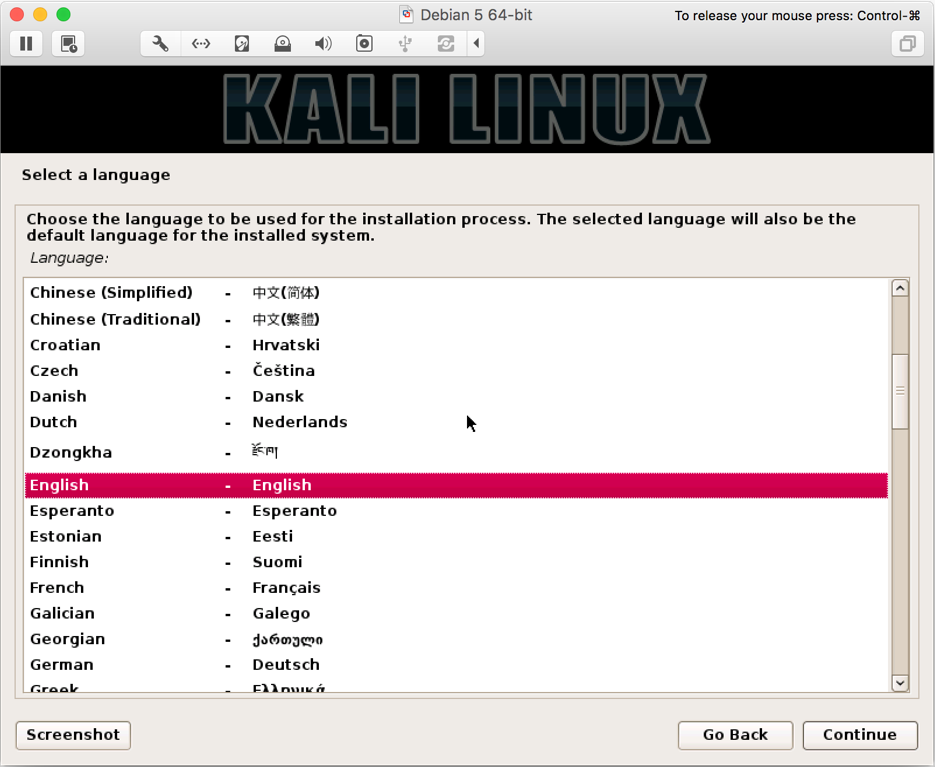Select Chinese (Simplified) language
This screenshot has height=767, width=935.
pyautogui.click(x=456, y=293)
